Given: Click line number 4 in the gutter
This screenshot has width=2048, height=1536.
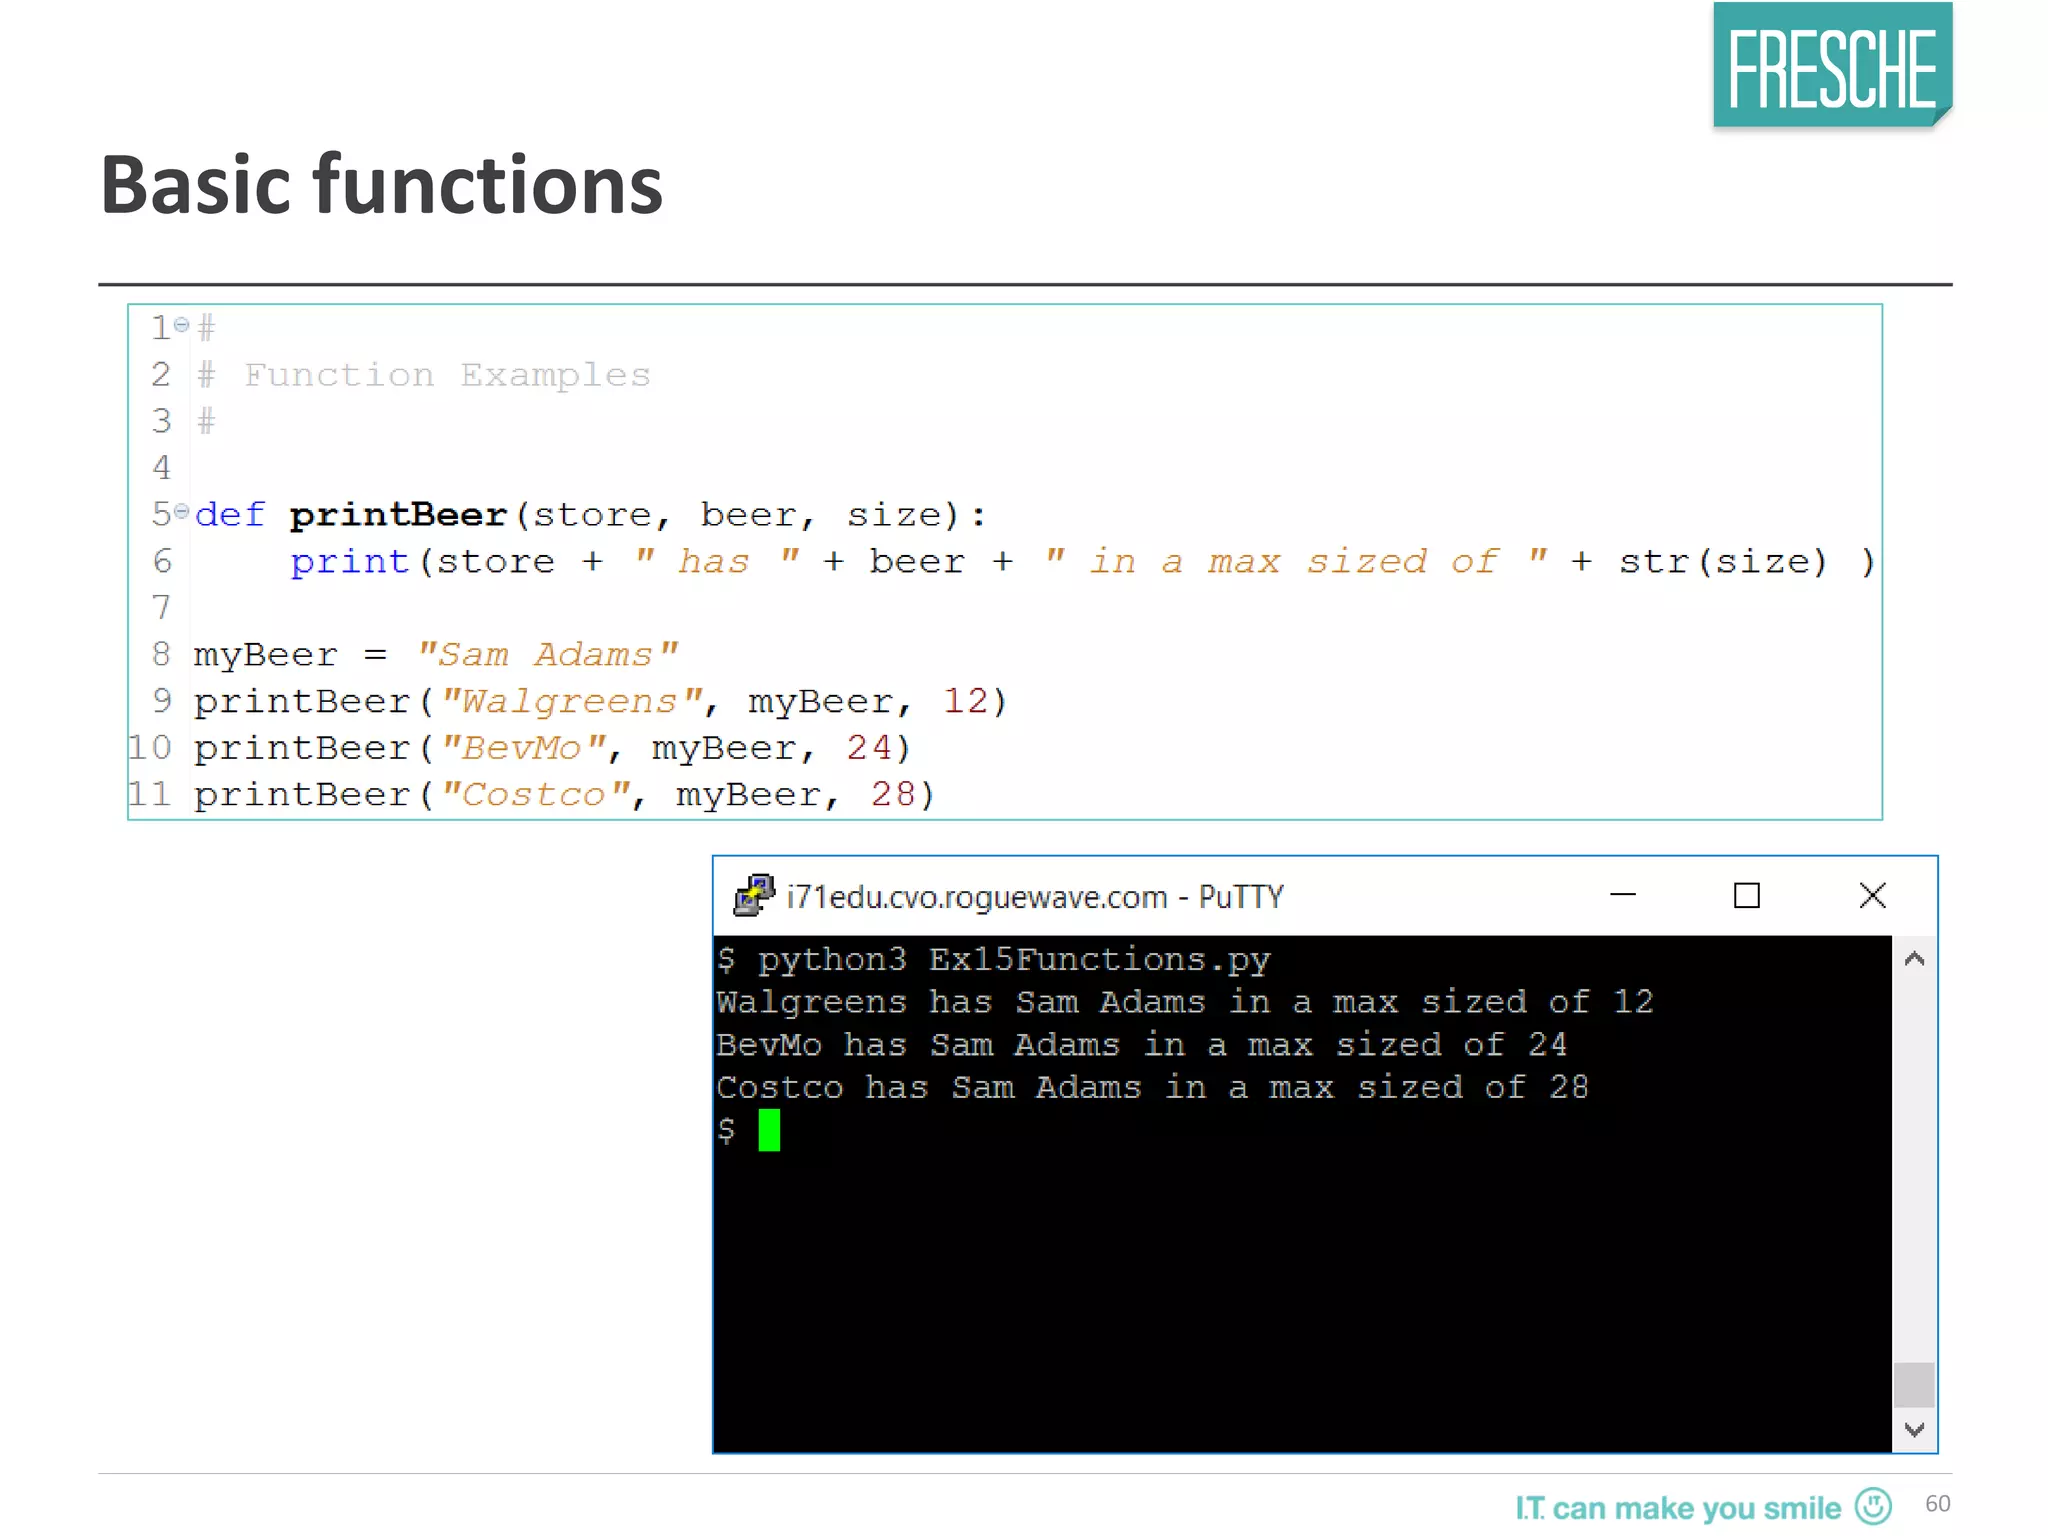Looking at the screenshot, I should pos(162,467).
